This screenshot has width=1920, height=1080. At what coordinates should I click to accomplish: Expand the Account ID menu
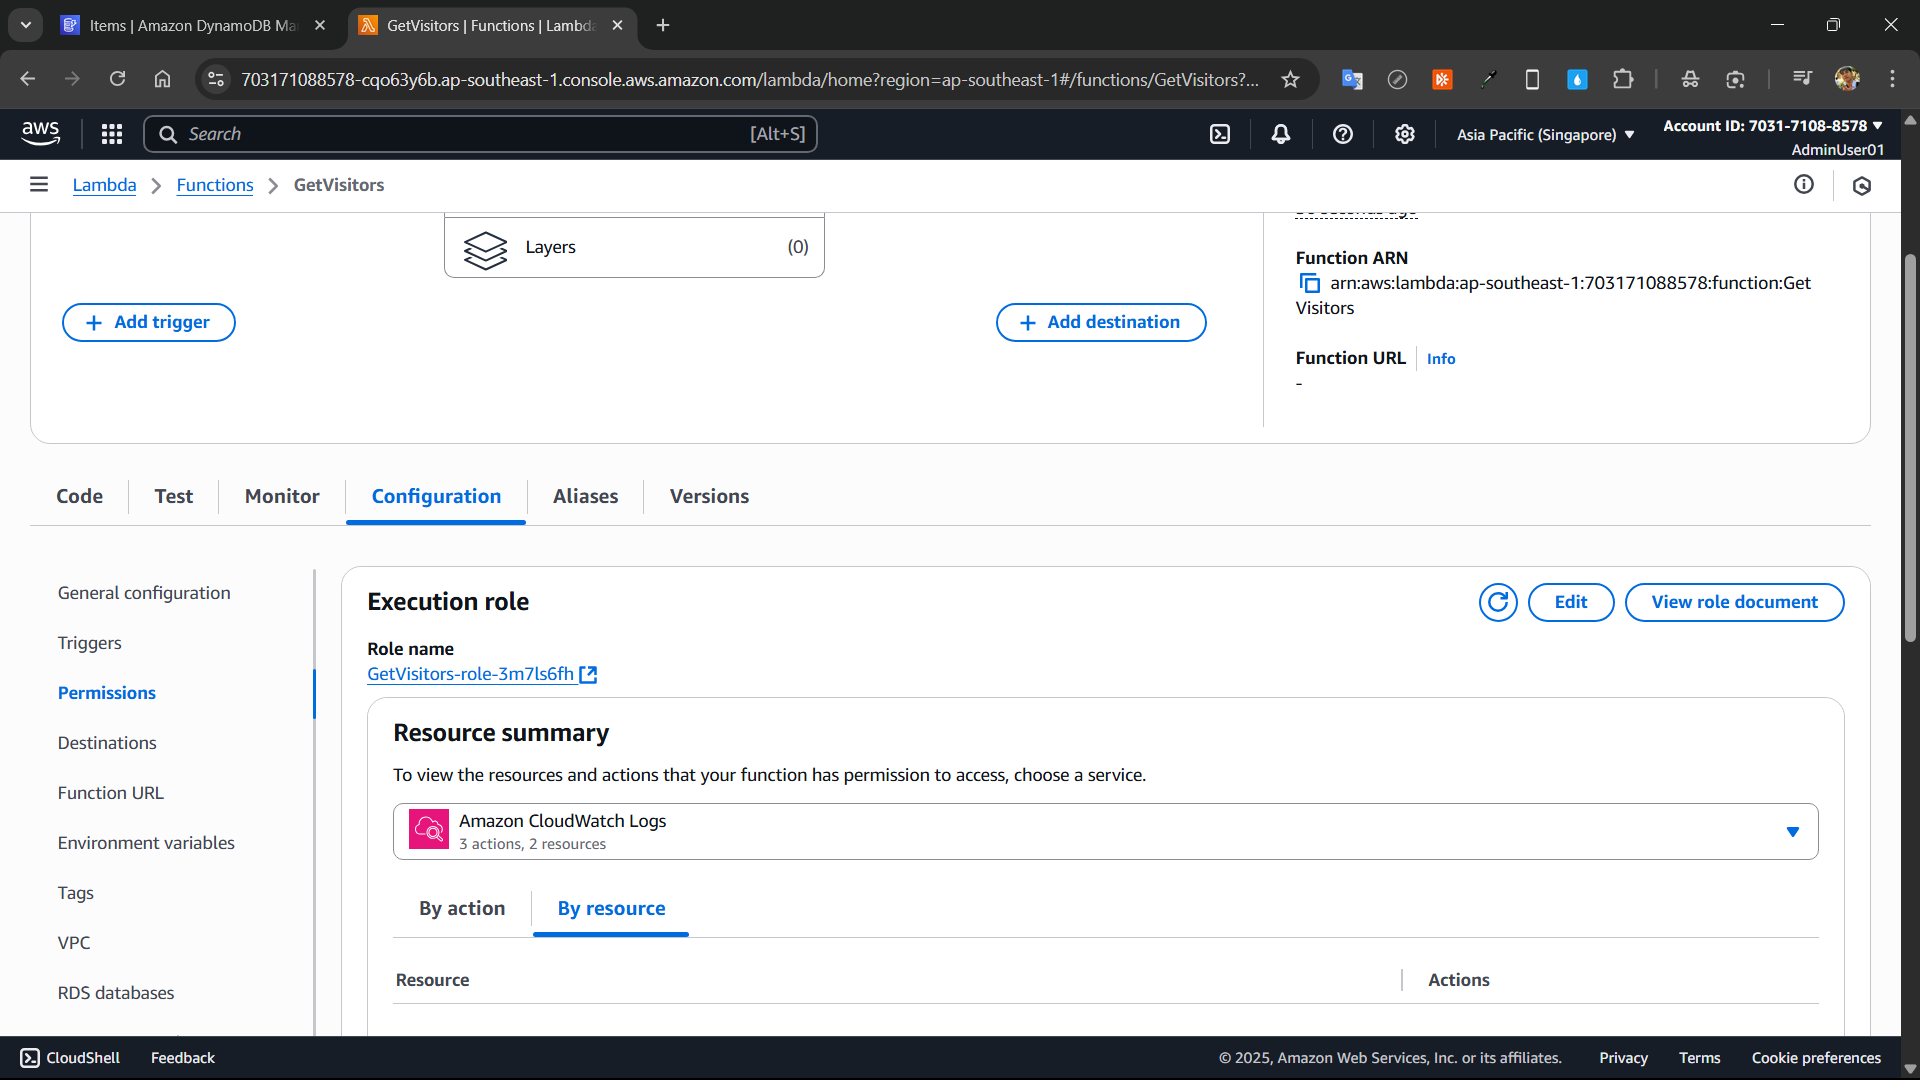click(x=1773, y=126)
